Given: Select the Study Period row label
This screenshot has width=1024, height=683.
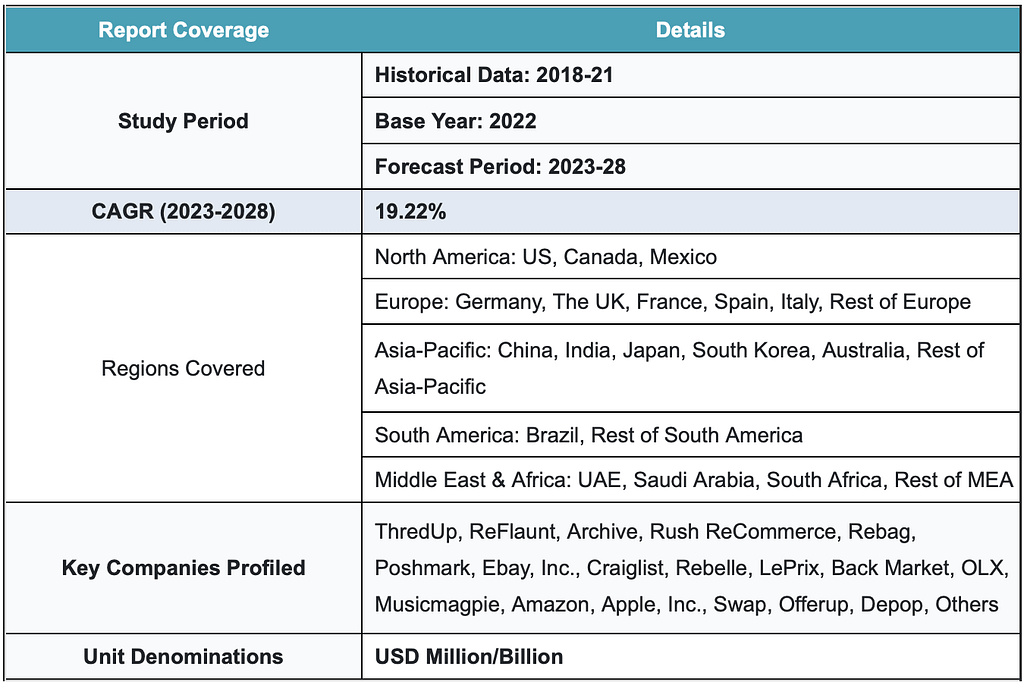Looking at the screenshot, I should coord(183,121).
